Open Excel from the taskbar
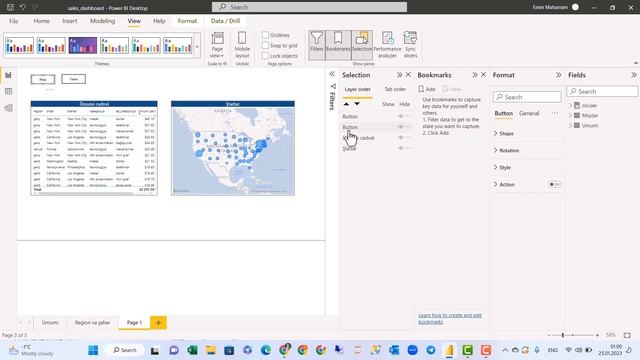Image resolution: width=640 pixels, height=360 pixels. 192,350
